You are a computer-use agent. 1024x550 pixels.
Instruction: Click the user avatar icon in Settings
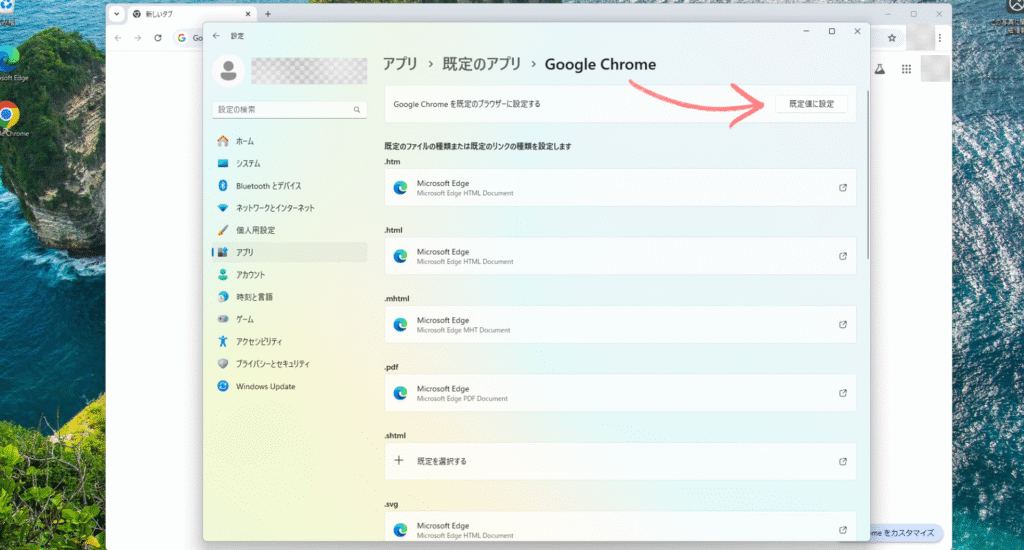point(228,71)
